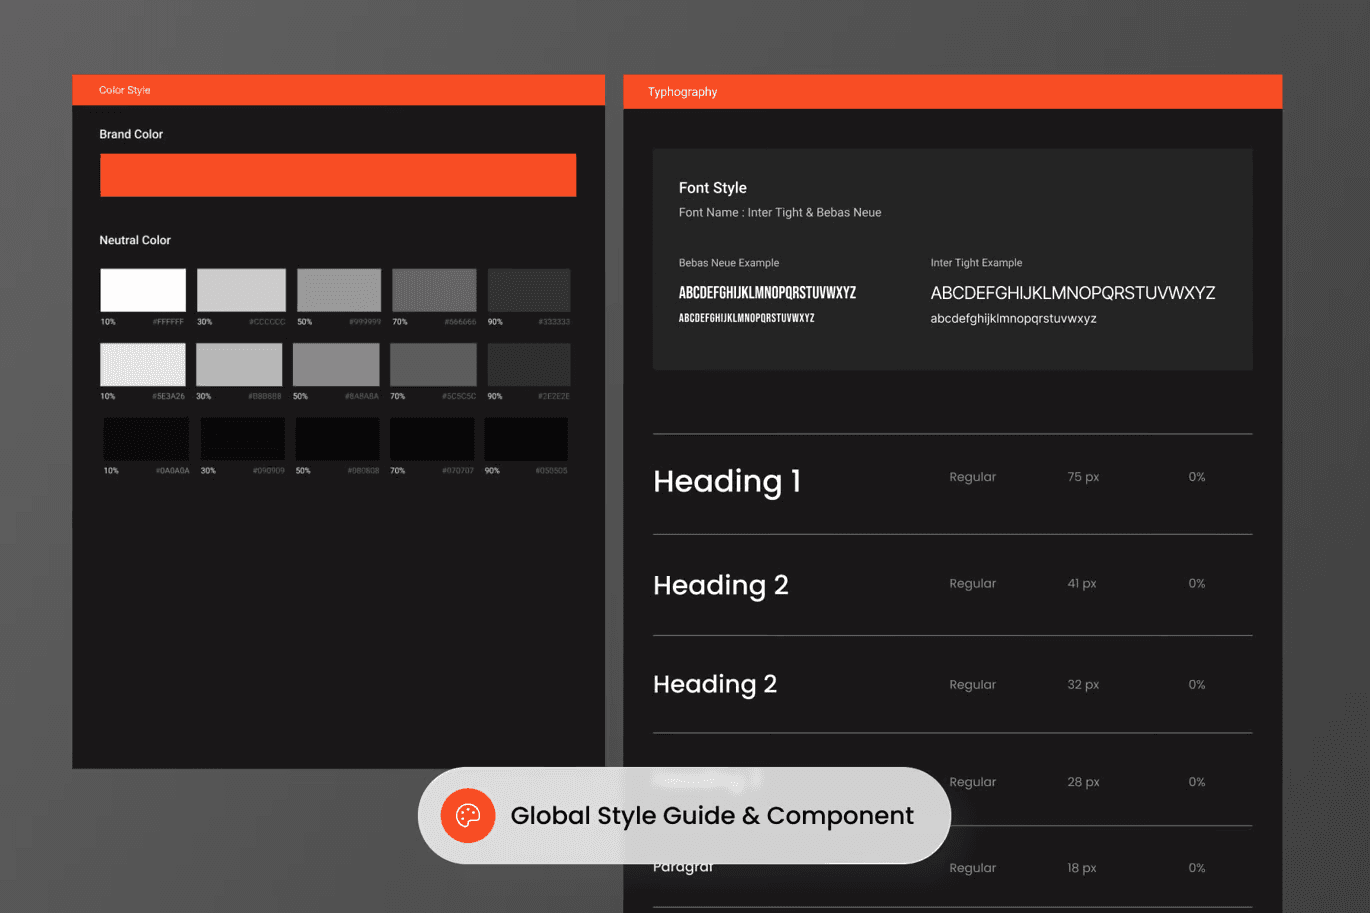Viewport: 1370px width, 913px height.
Task: Select the swatch labeled #5E3A26
Action: (x=143, y=365)
